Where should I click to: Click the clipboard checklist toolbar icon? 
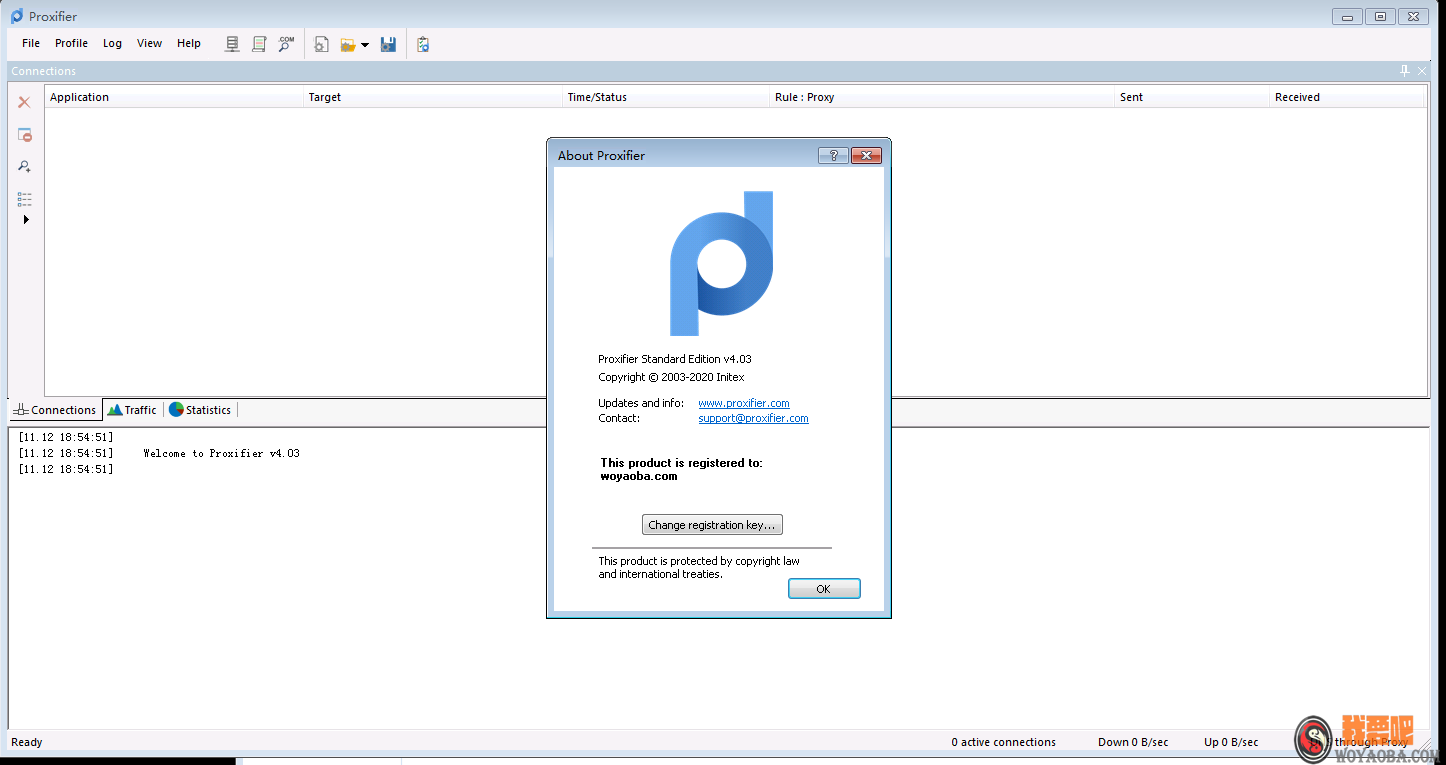423,44
